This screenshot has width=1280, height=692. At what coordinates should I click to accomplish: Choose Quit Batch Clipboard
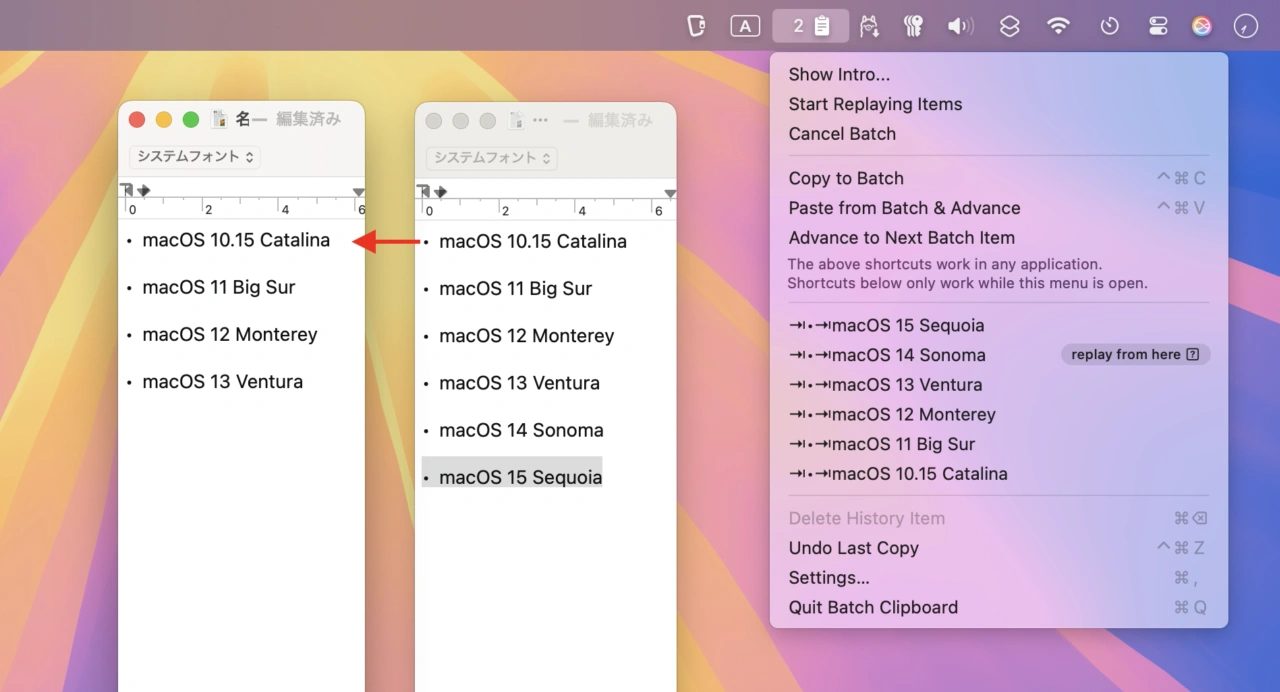873,607
